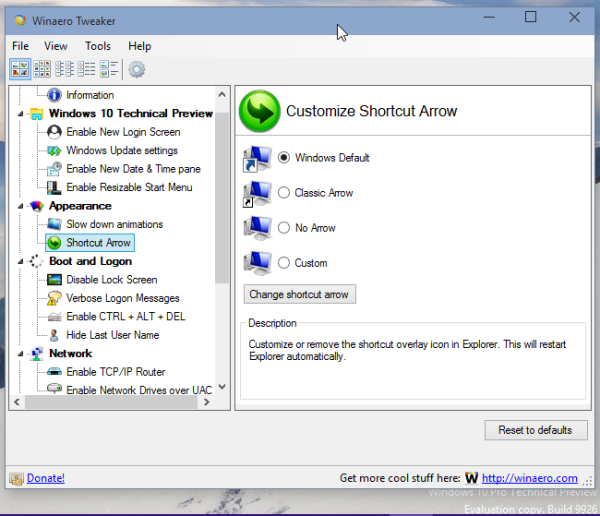Click the Resizable Start Menu icon
The width and height of the screenshot is (600, 516).
click(x=54, y=188)
